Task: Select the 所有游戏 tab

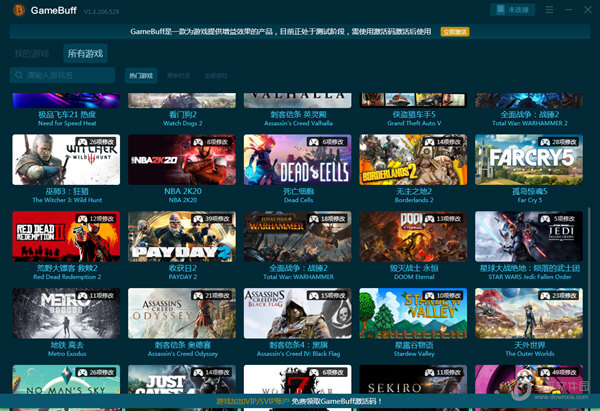Action: (x=85, y=54)
